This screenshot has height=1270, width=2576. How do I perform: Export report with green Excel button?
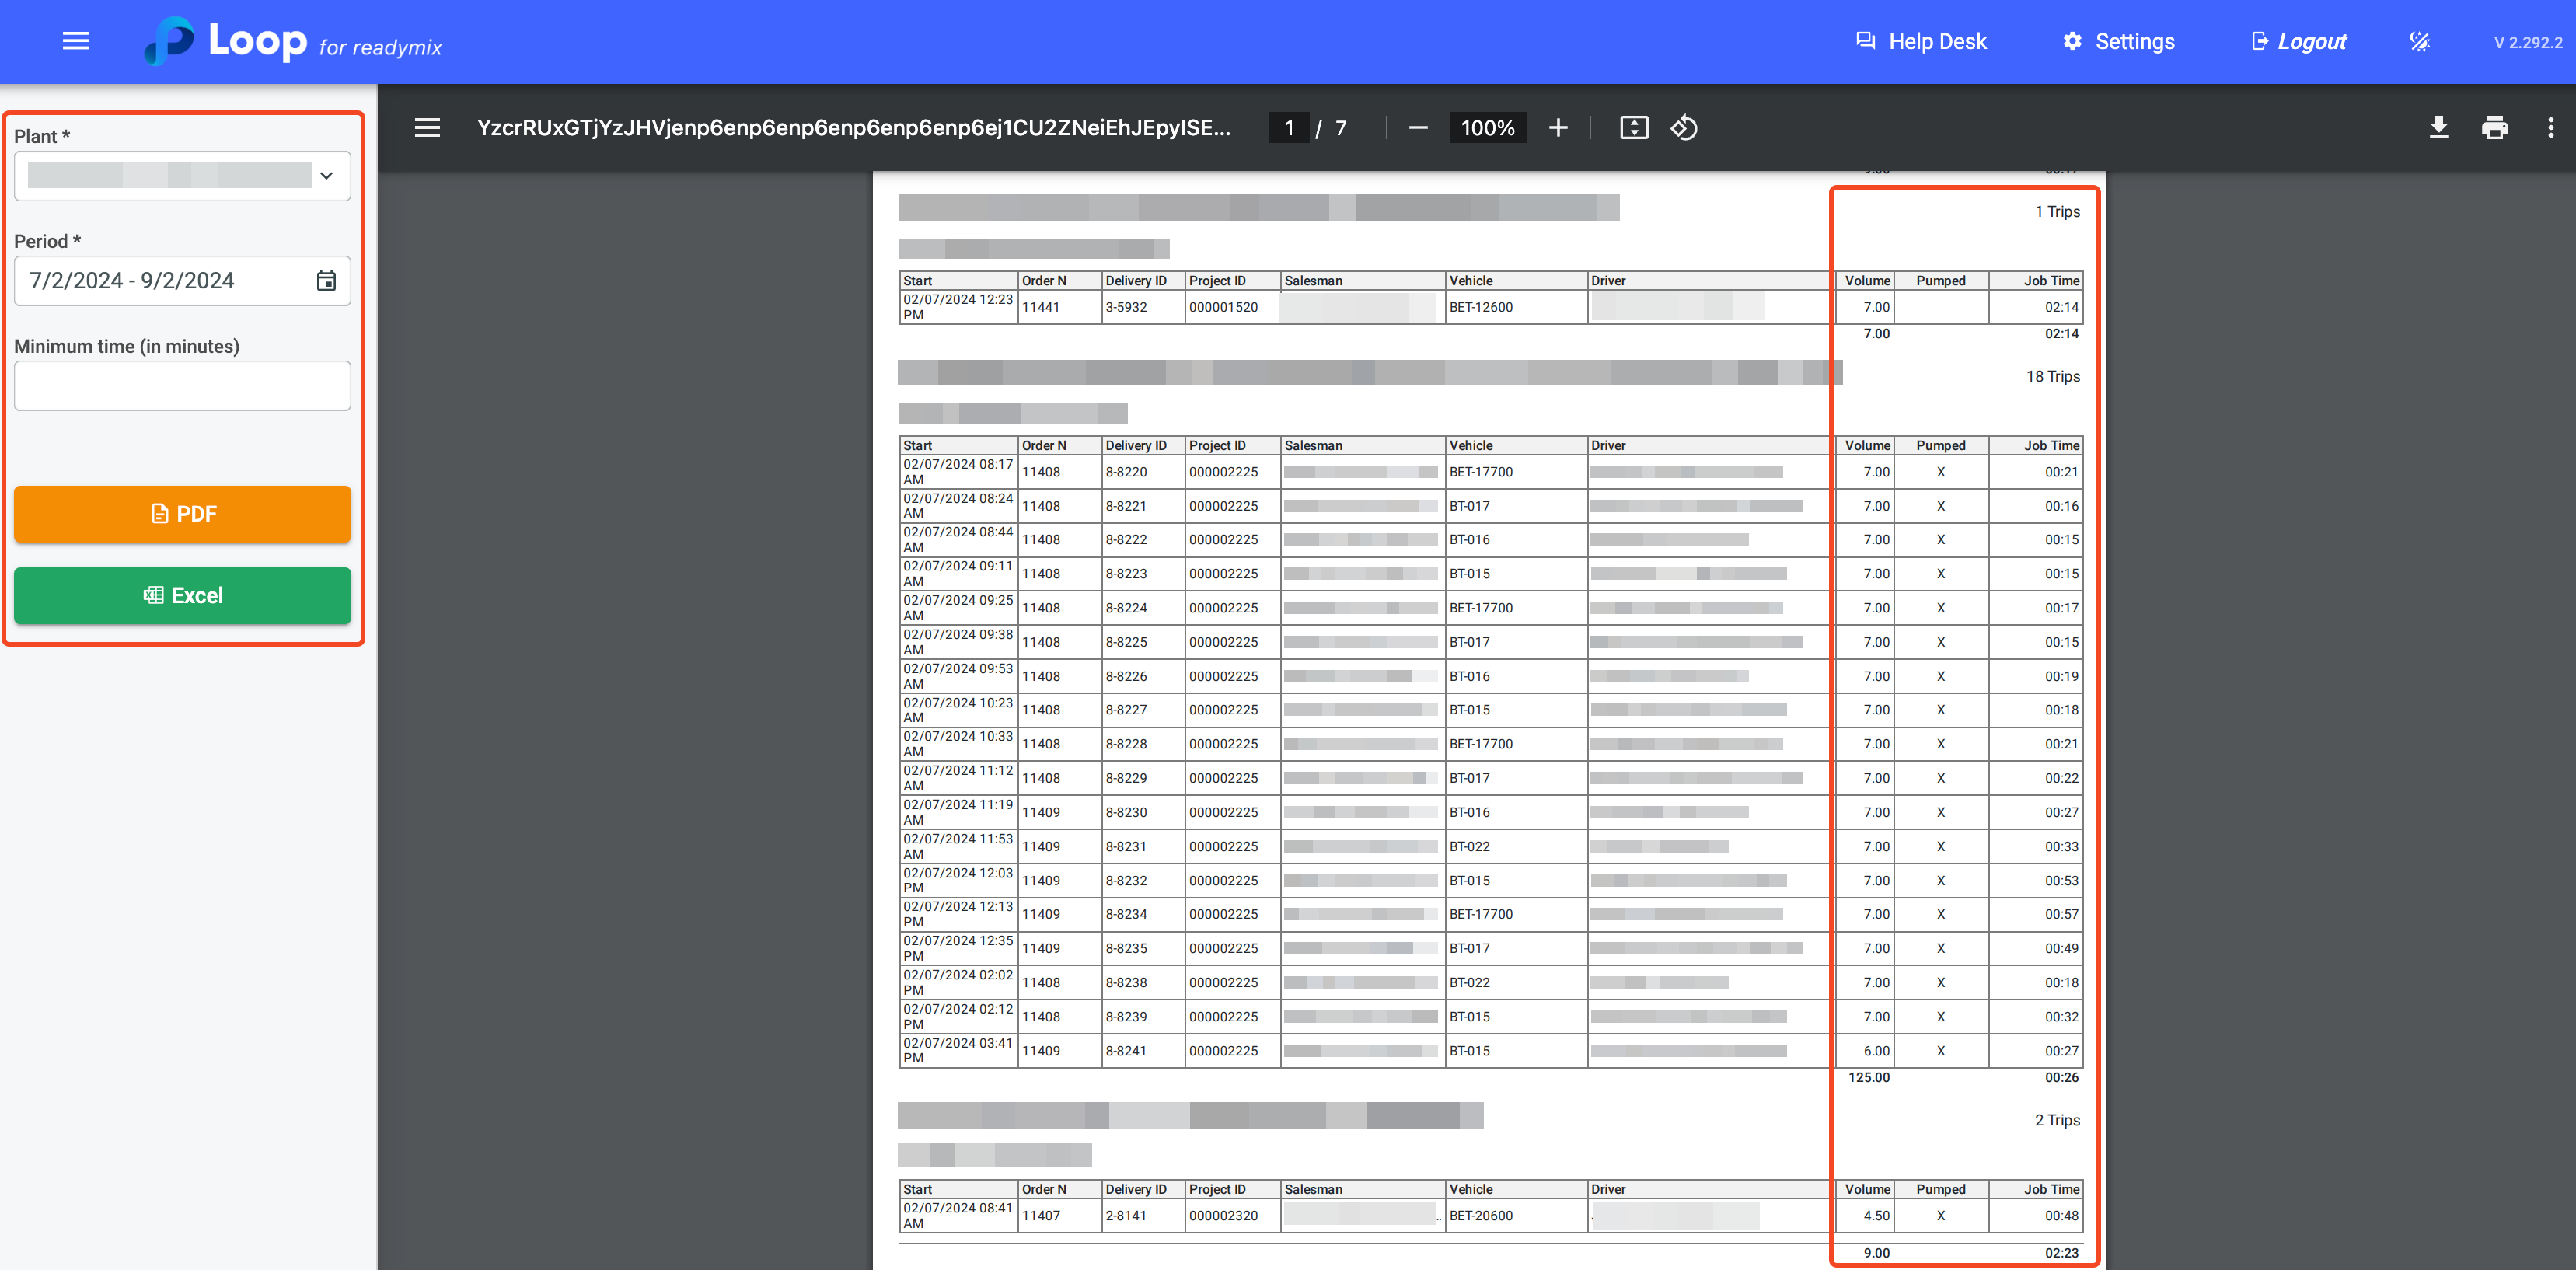pyautogui.click(x=182, y=596)
